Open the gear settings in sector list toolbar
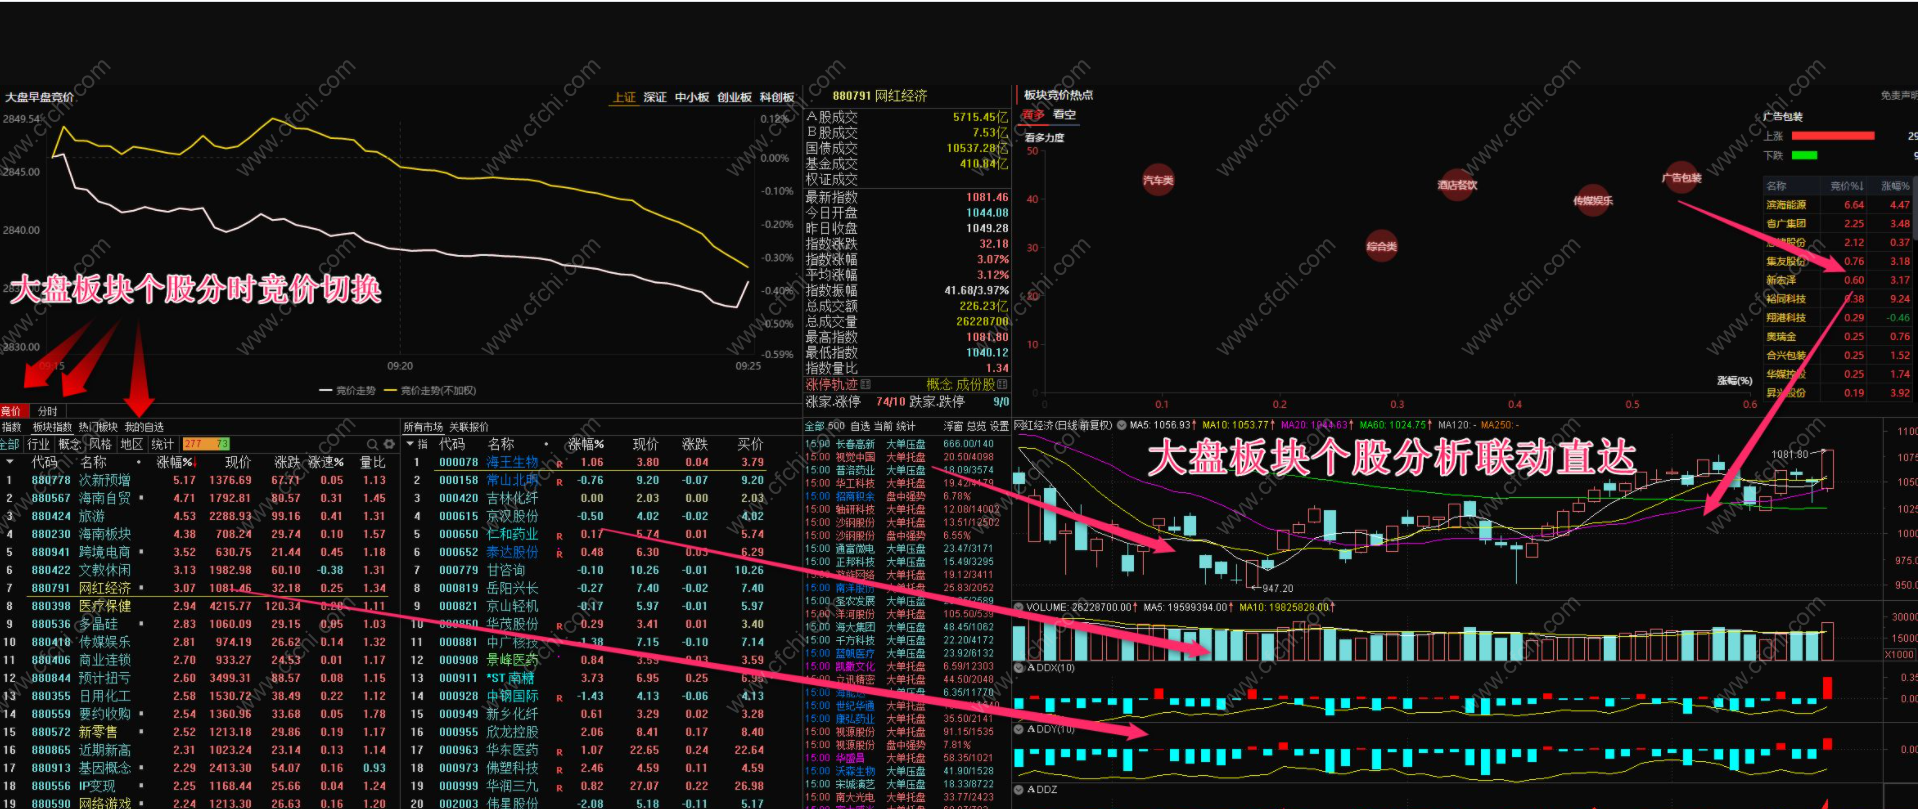The image size is (1918, 809). click(x=389, y=444)
